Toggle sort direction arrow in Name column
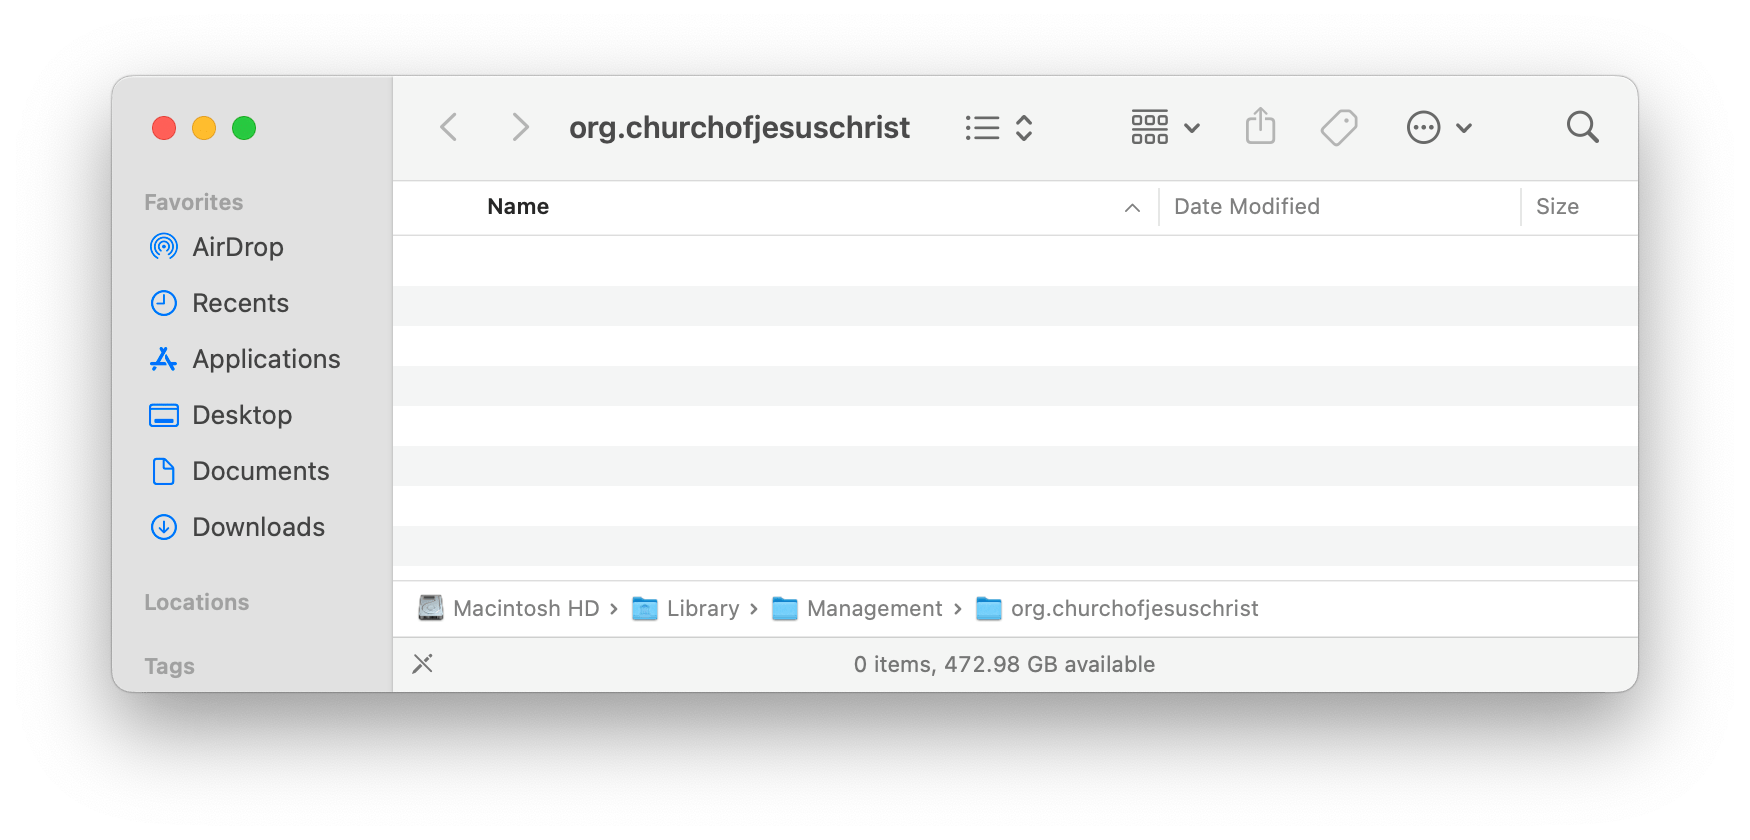The width and height of the screenshot is (1750, 840). click(1132, 208)
